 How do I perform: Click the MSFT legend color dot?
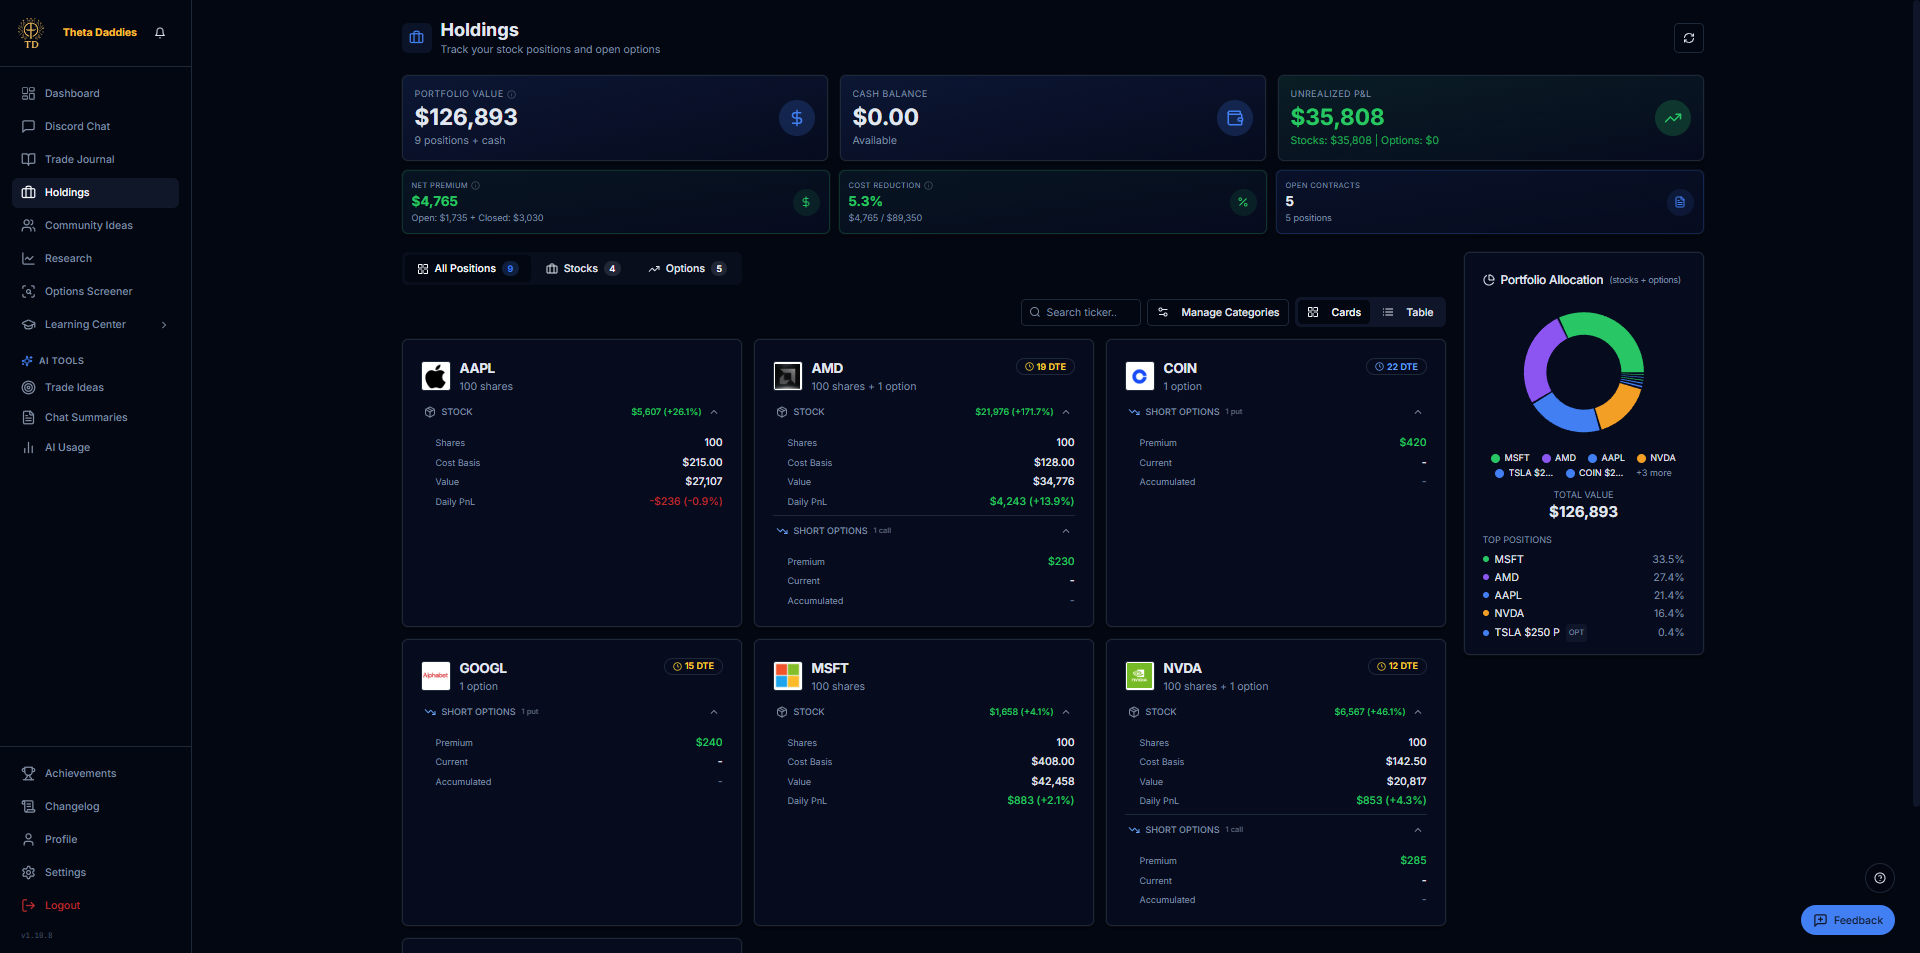(x=1495, y=458)
